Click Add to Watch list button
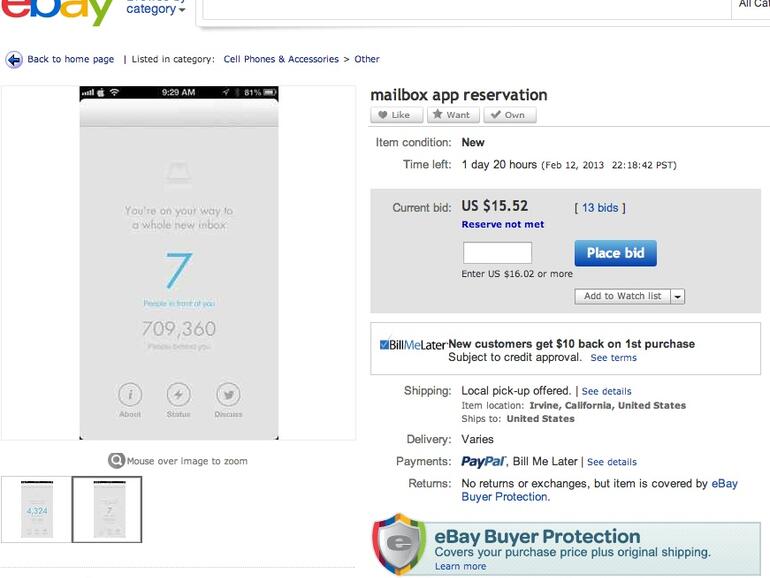 coord(622,297)
